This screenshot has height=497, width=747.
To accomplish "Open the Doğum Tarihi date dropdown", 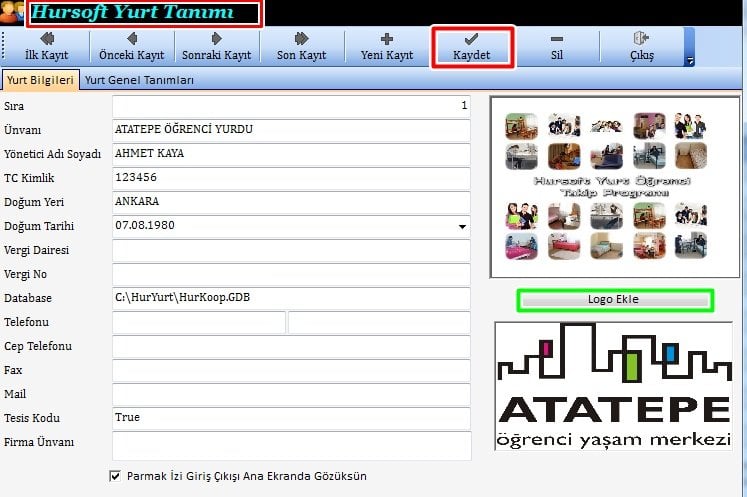I will tap(462, 226).
